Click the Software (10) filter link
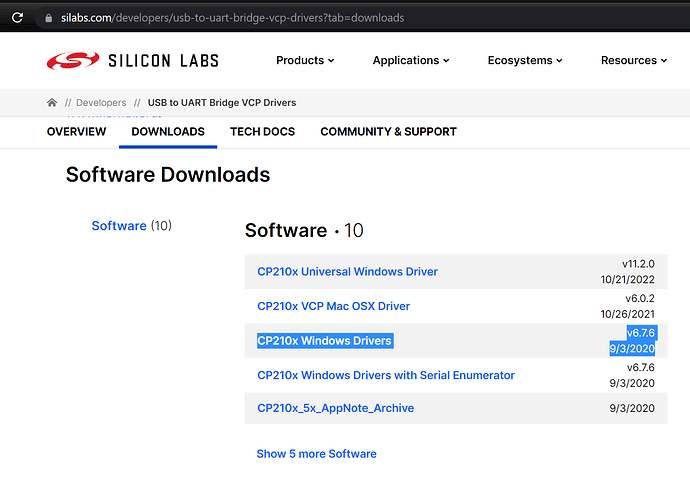 pyautogui.click(x=132, y=226)
